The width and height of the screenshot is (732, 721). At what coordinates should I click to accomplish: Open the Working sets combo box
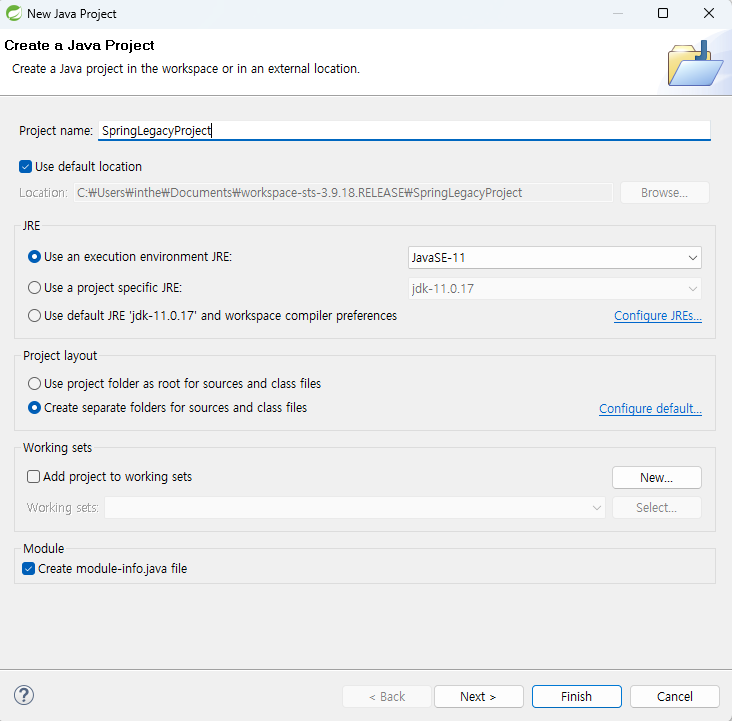[355, 508]
